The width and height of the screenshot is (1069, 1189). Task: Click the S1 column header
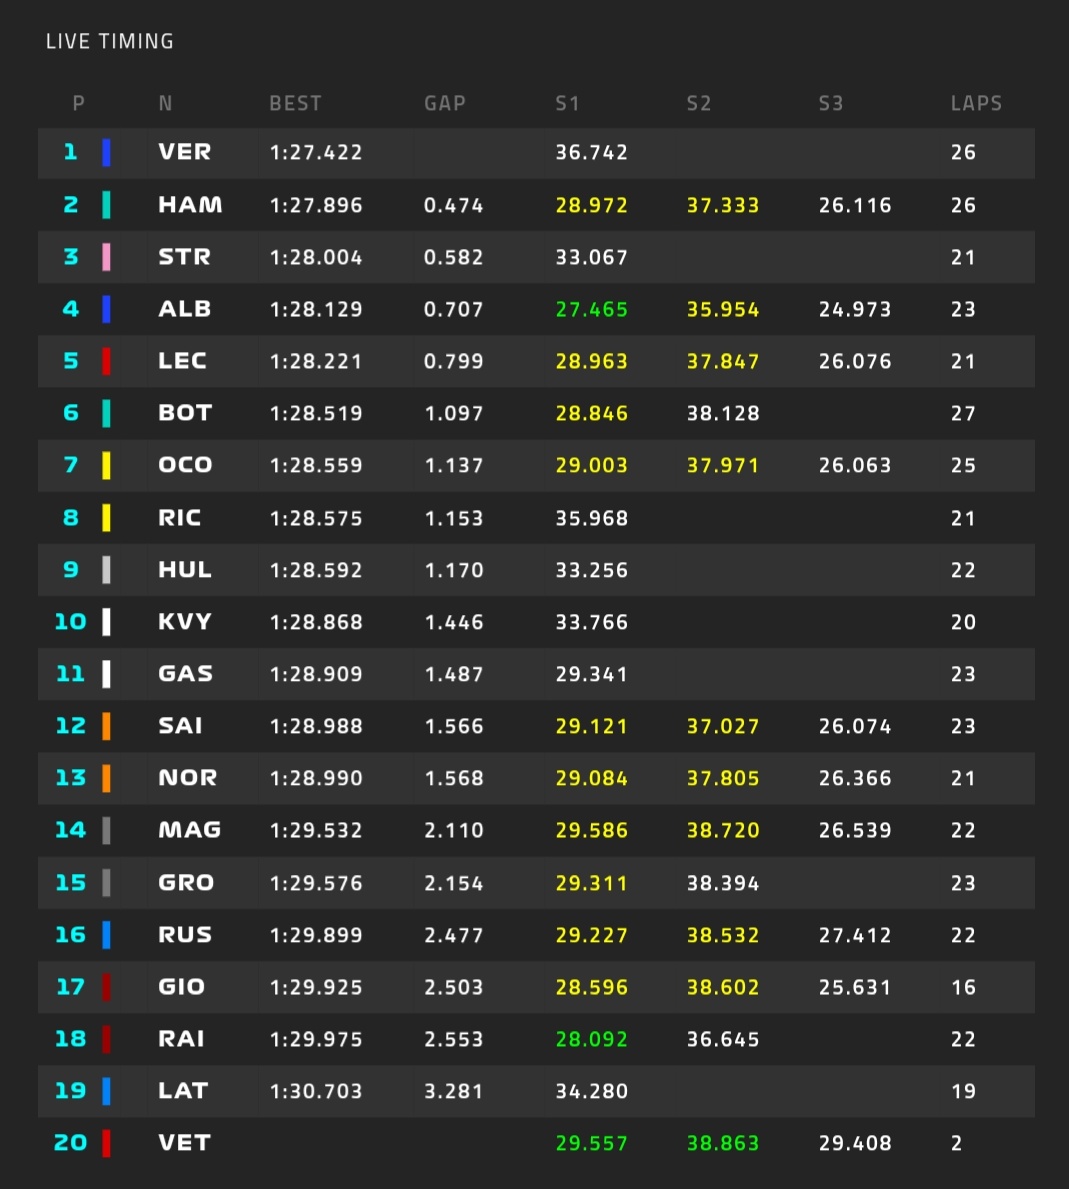(x=567, y=103)
